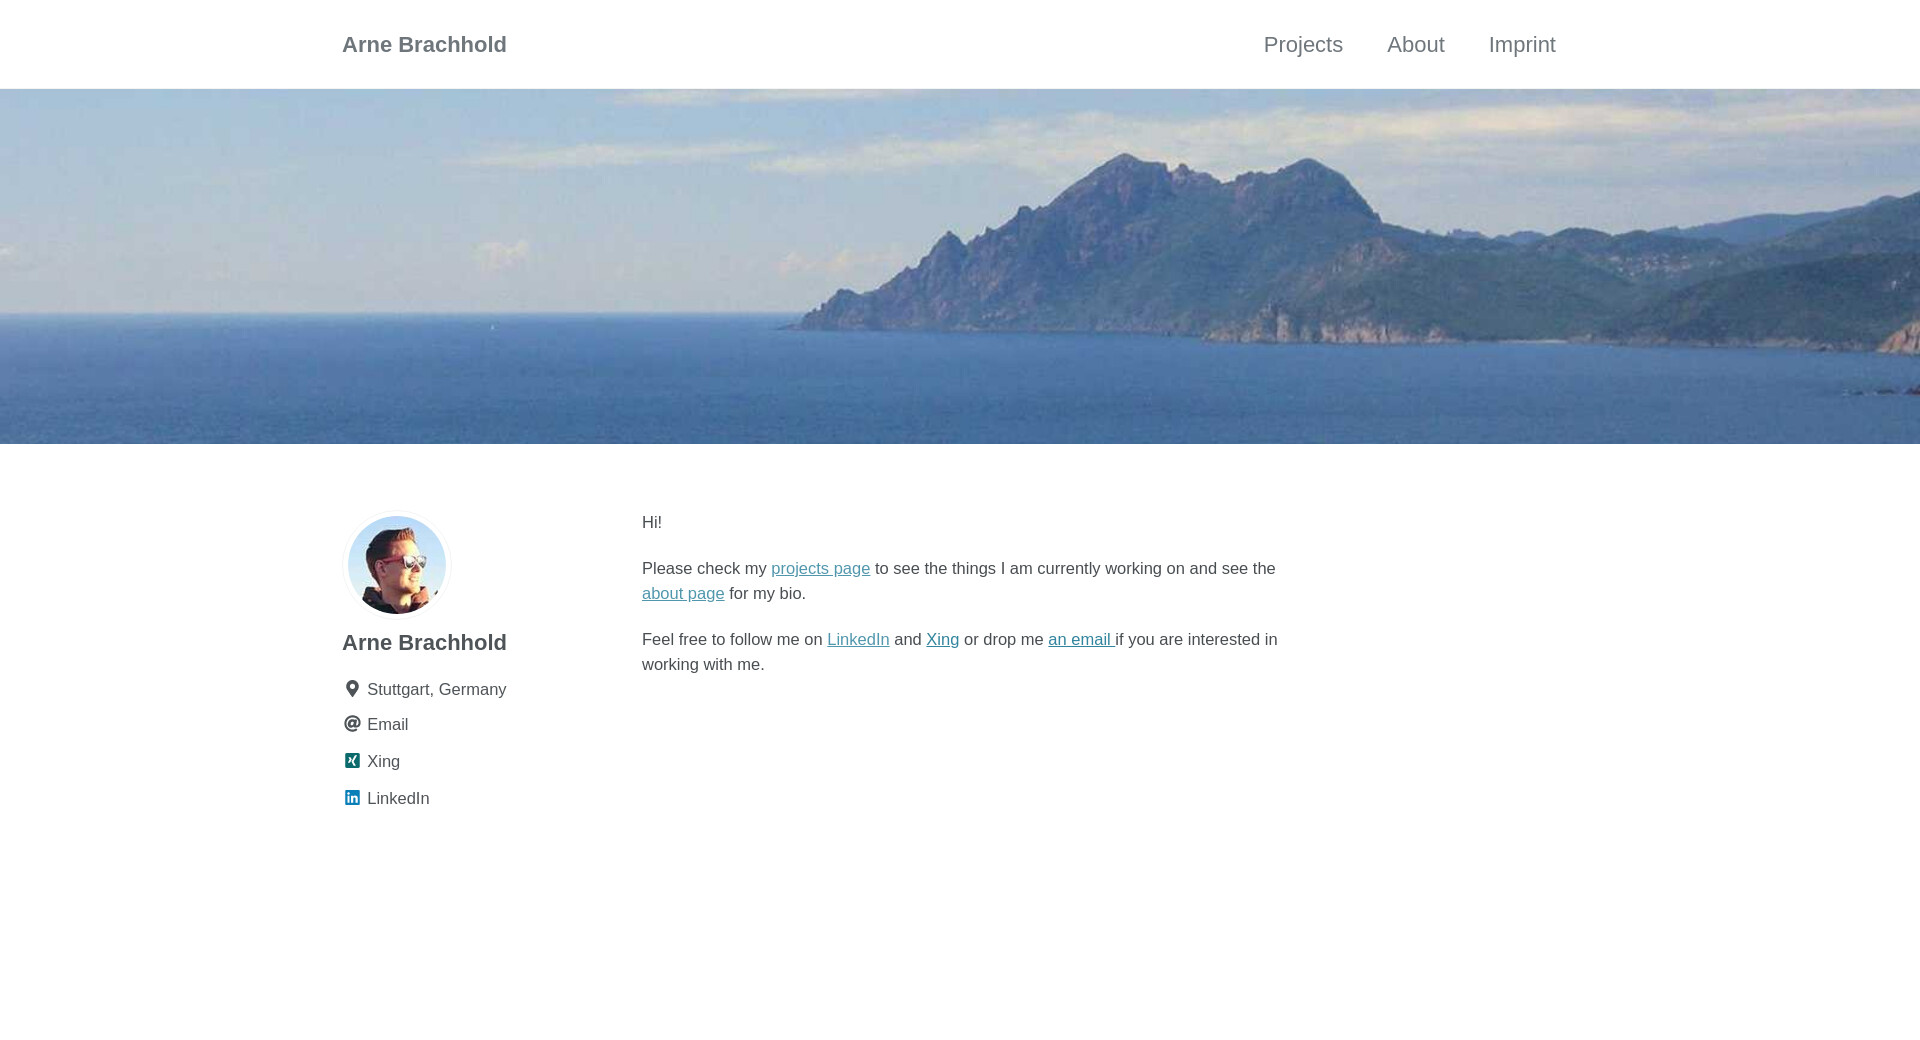Follow the 'projects page' text link
The width and height of the screenshot is (1920, 1040).
click(x=820, y=568)
